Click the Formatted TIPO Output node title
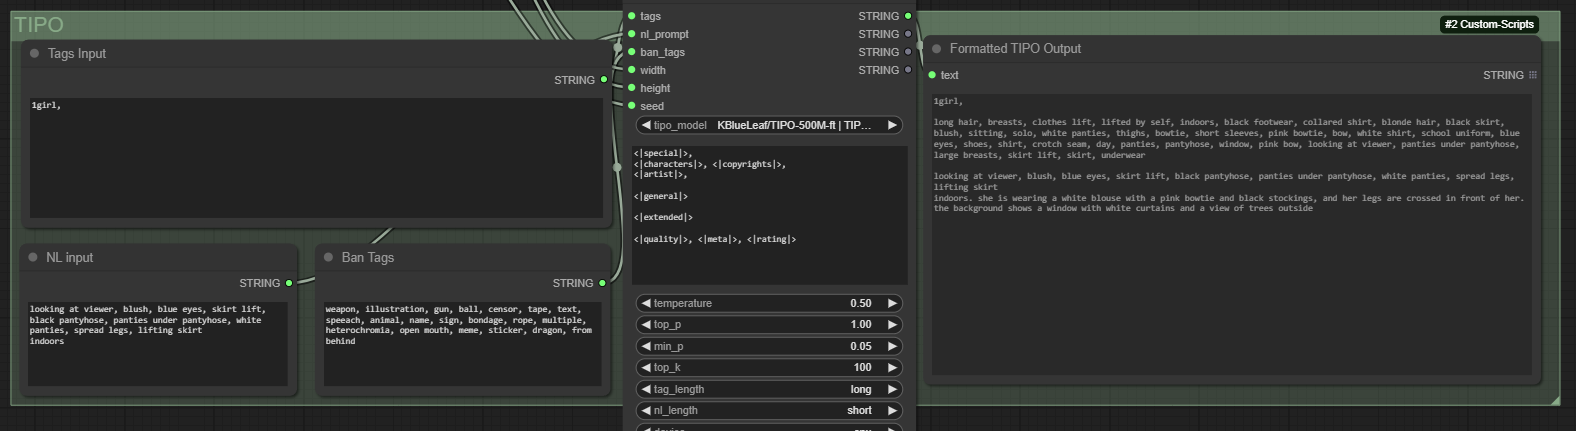1576x431 pixels. click(1015, 49)
